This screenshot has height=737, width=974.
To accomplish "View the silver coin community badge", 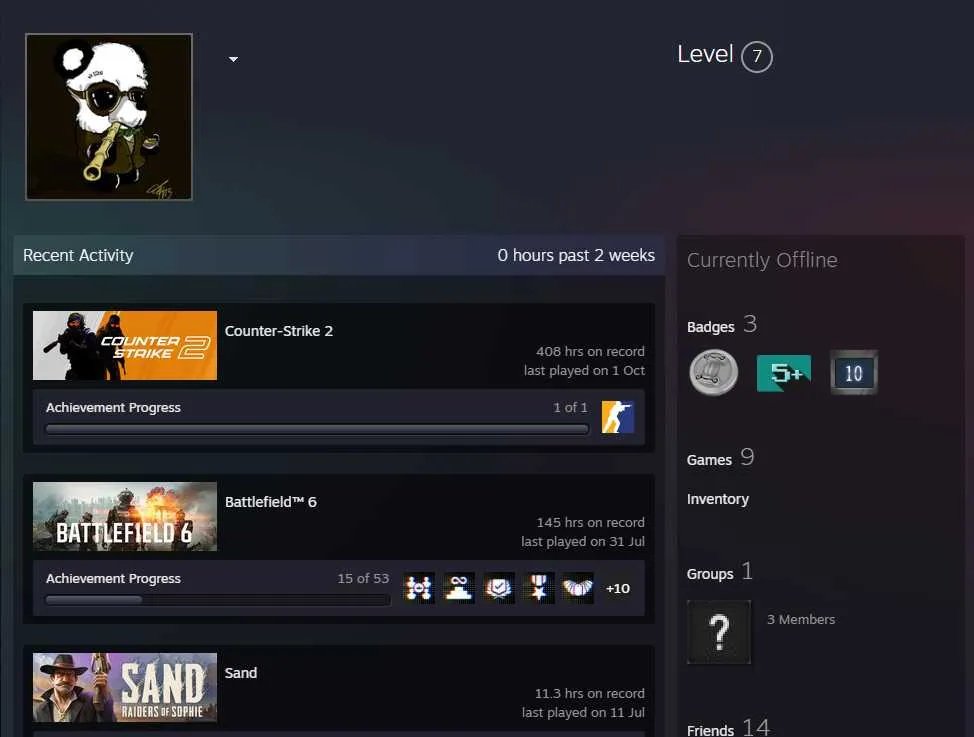I will point(714,373).
